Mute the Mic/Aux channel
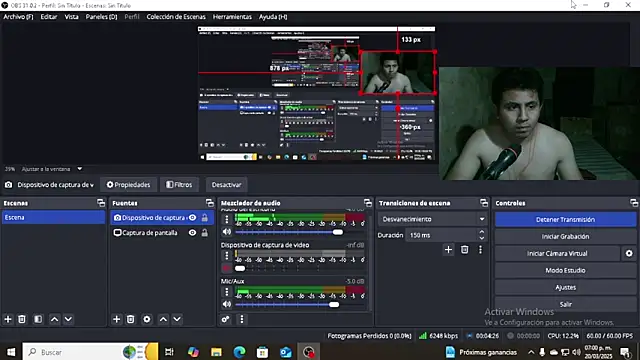Viewport: 640px width, 360px height. [227, 304]
